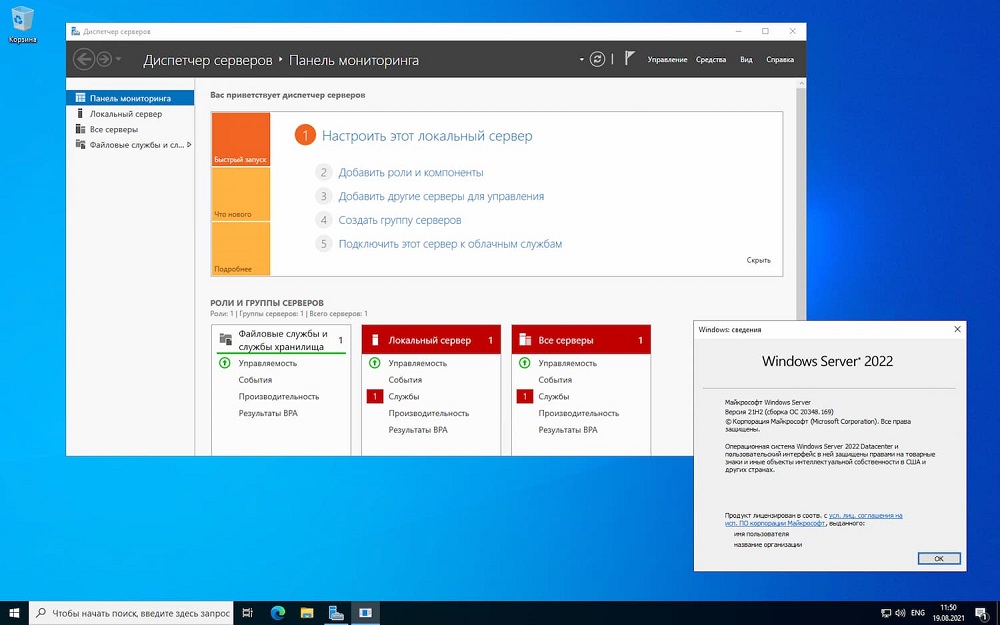Click Скрыть to hide the welcome tile

(758, 260)
